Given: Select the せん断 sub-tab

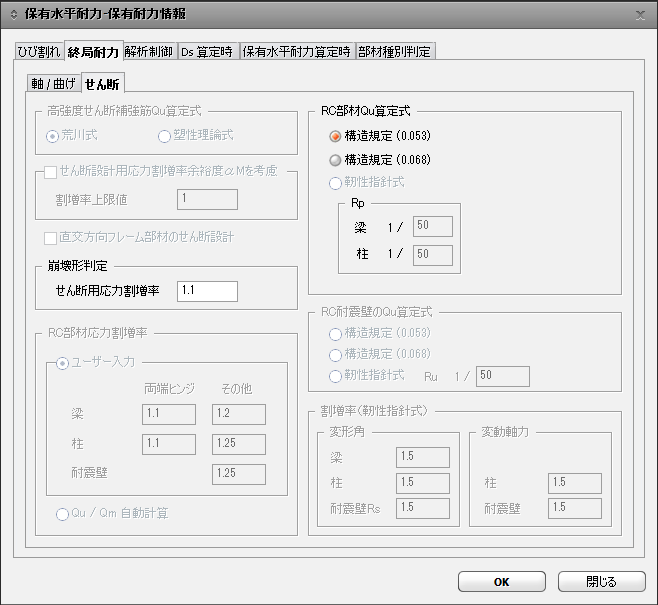Looking at the screenshot, I should pos(102,83).
